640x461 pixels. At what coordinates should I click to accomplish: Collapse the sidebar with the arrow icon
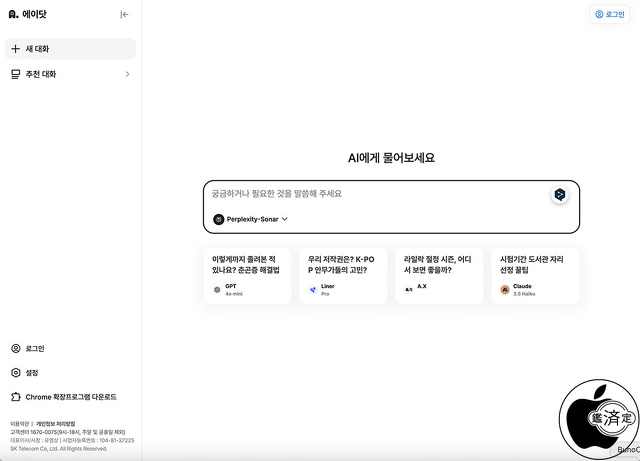pyautogui.click(x=124, y=14)
